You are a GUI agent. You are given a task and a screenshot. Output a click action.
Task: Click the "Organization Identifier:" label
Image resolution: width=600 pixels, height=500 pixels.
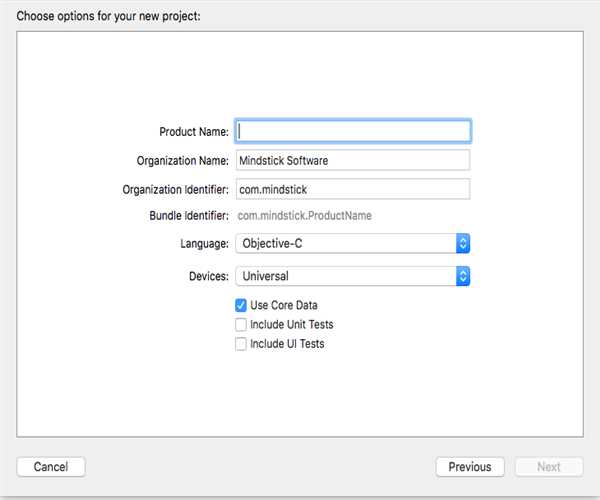(x=176, y=189)
